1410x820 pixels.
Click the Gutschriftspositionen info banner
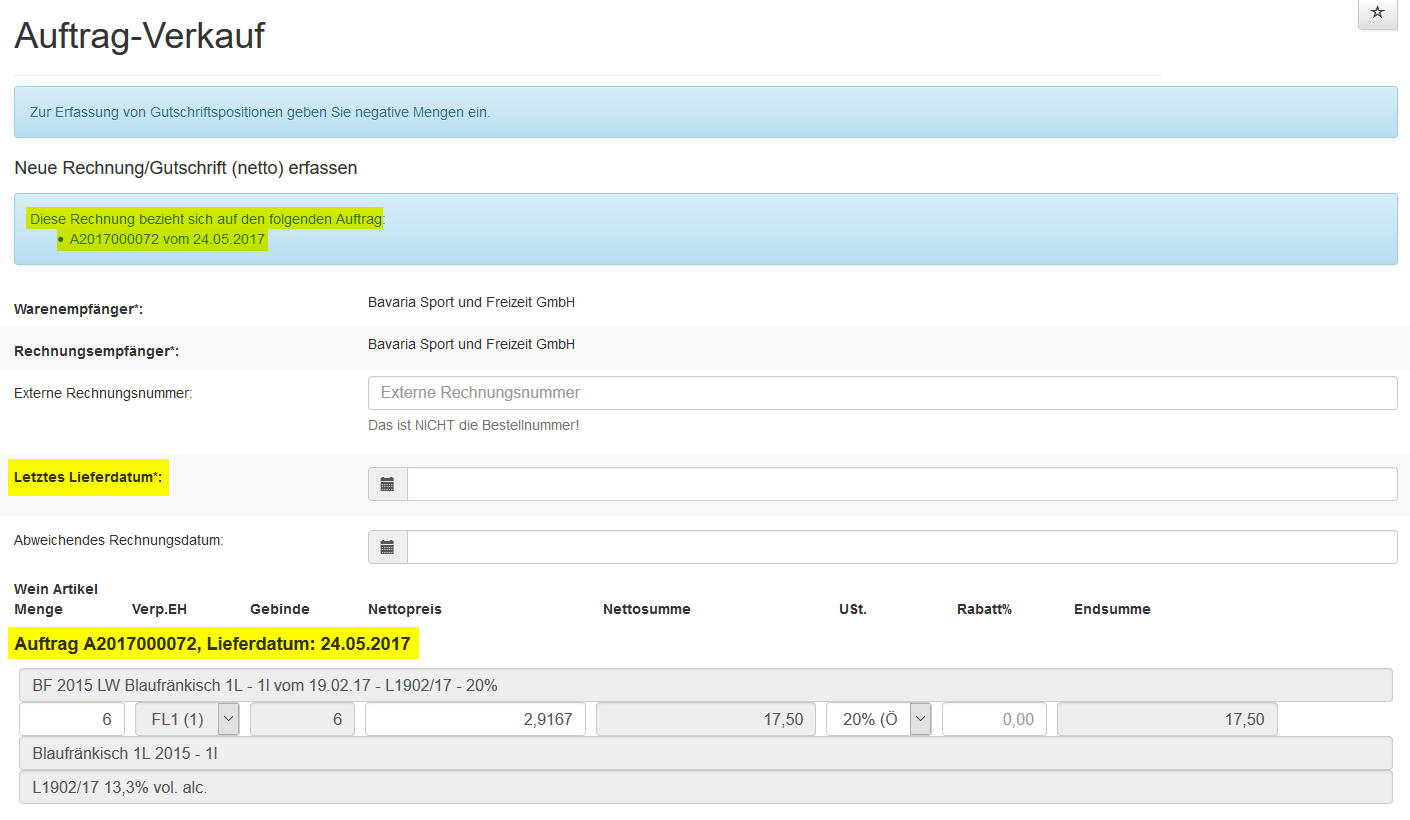pos(705,112)
